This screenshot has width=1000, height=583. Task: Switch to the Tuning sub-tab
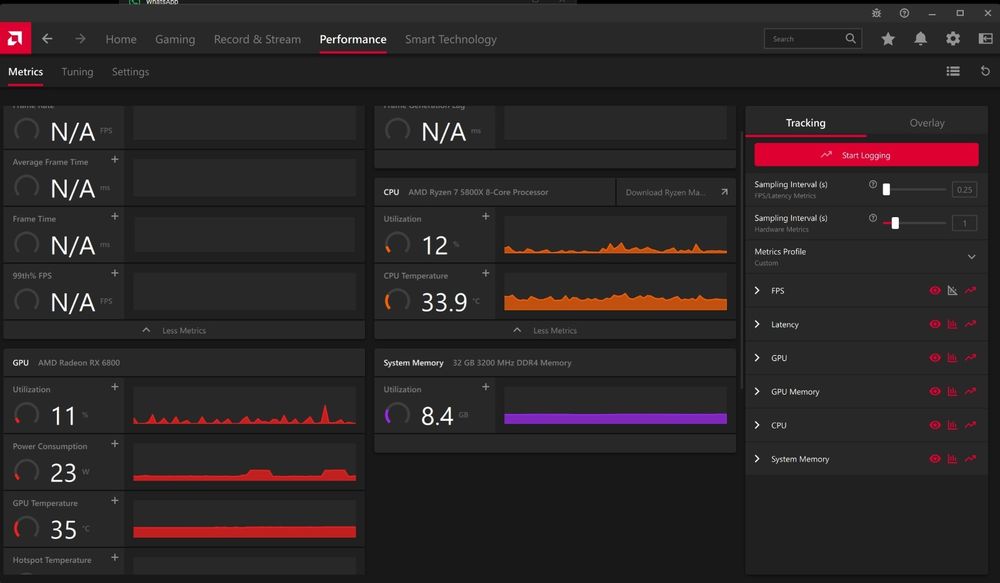77,71
